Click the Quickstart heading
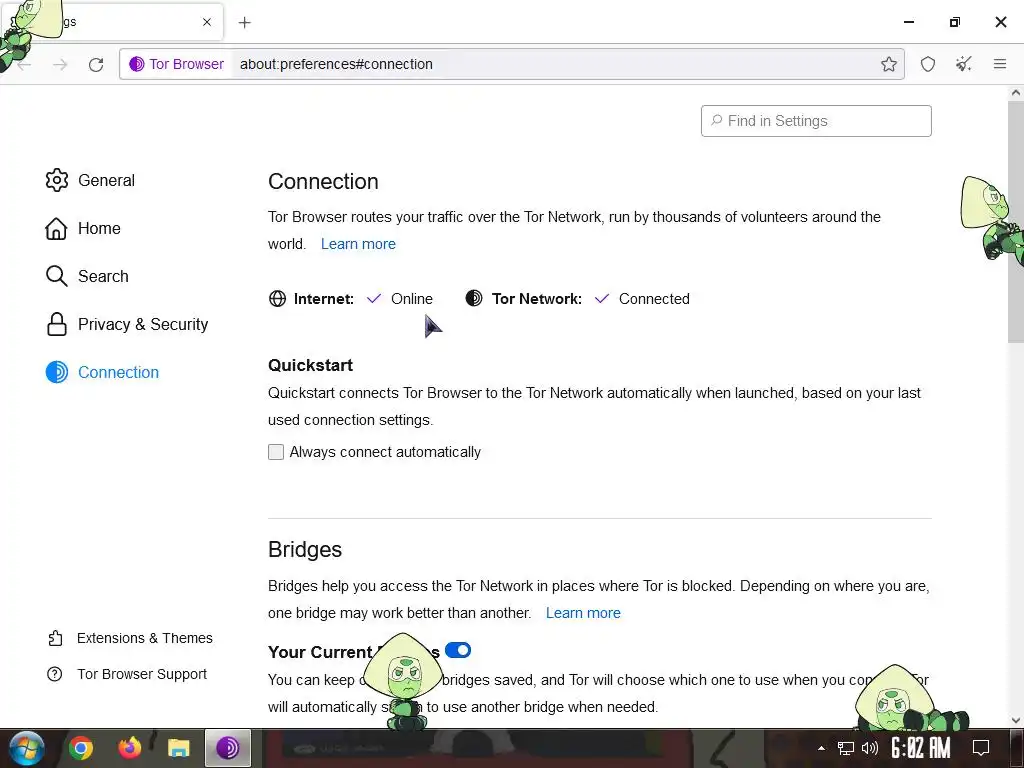Screen dimensions: 1024x768 (310, 365)
